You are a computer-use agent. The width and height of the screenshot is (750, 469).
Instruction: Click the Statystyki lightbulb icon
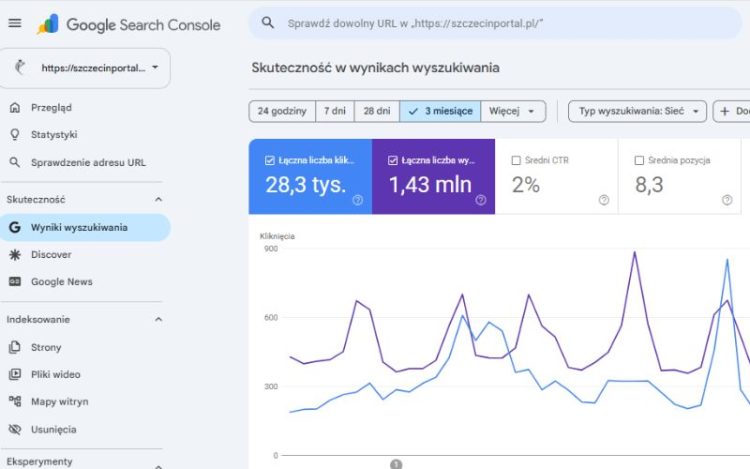(15, 135)
